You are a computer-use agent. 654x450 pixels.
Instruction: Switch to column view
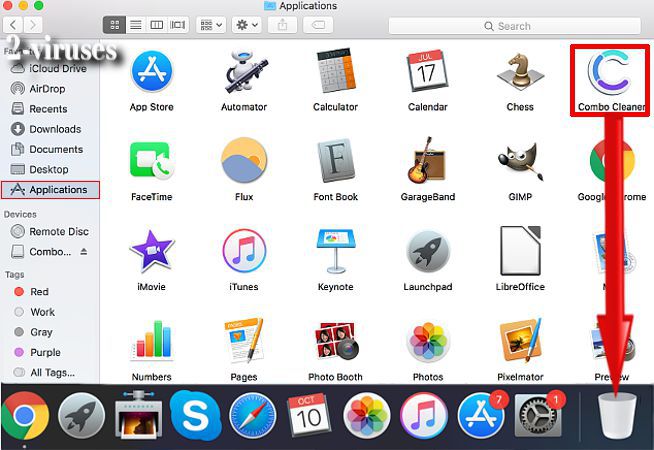coord(156,25)
